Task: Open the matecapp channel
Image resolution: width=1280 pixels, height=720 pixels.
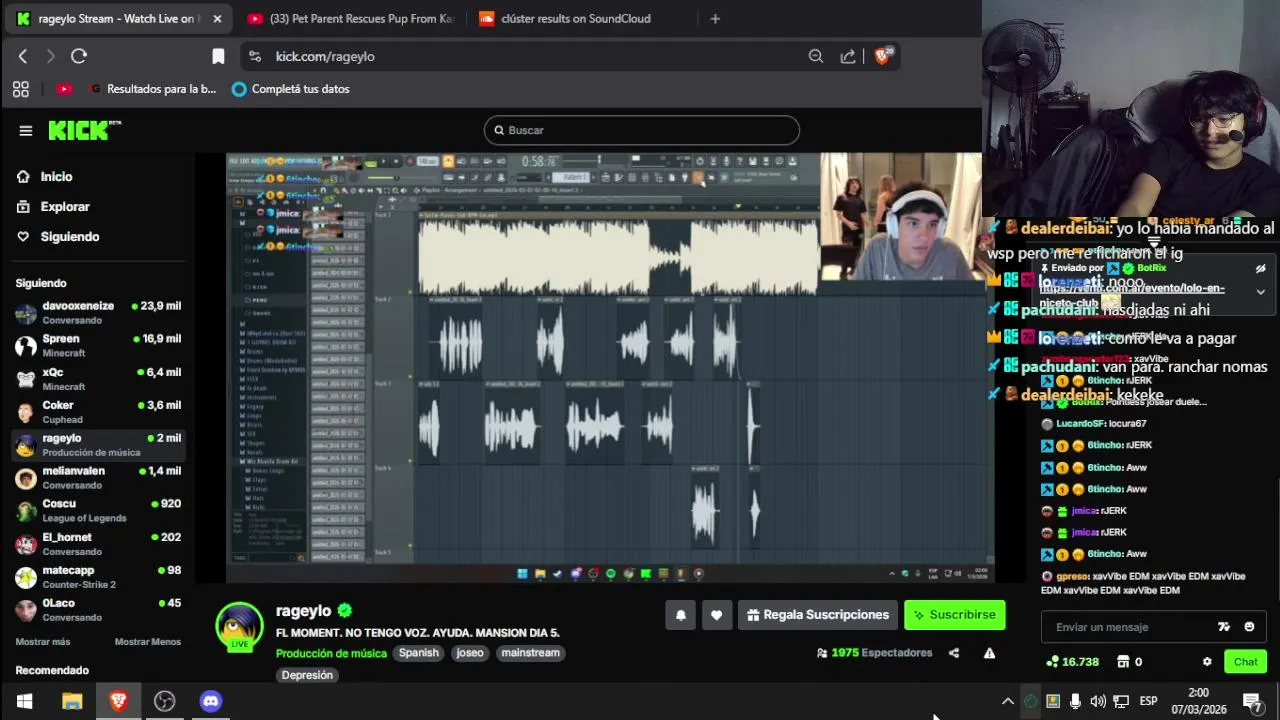Action: click(x=98, y=577)
